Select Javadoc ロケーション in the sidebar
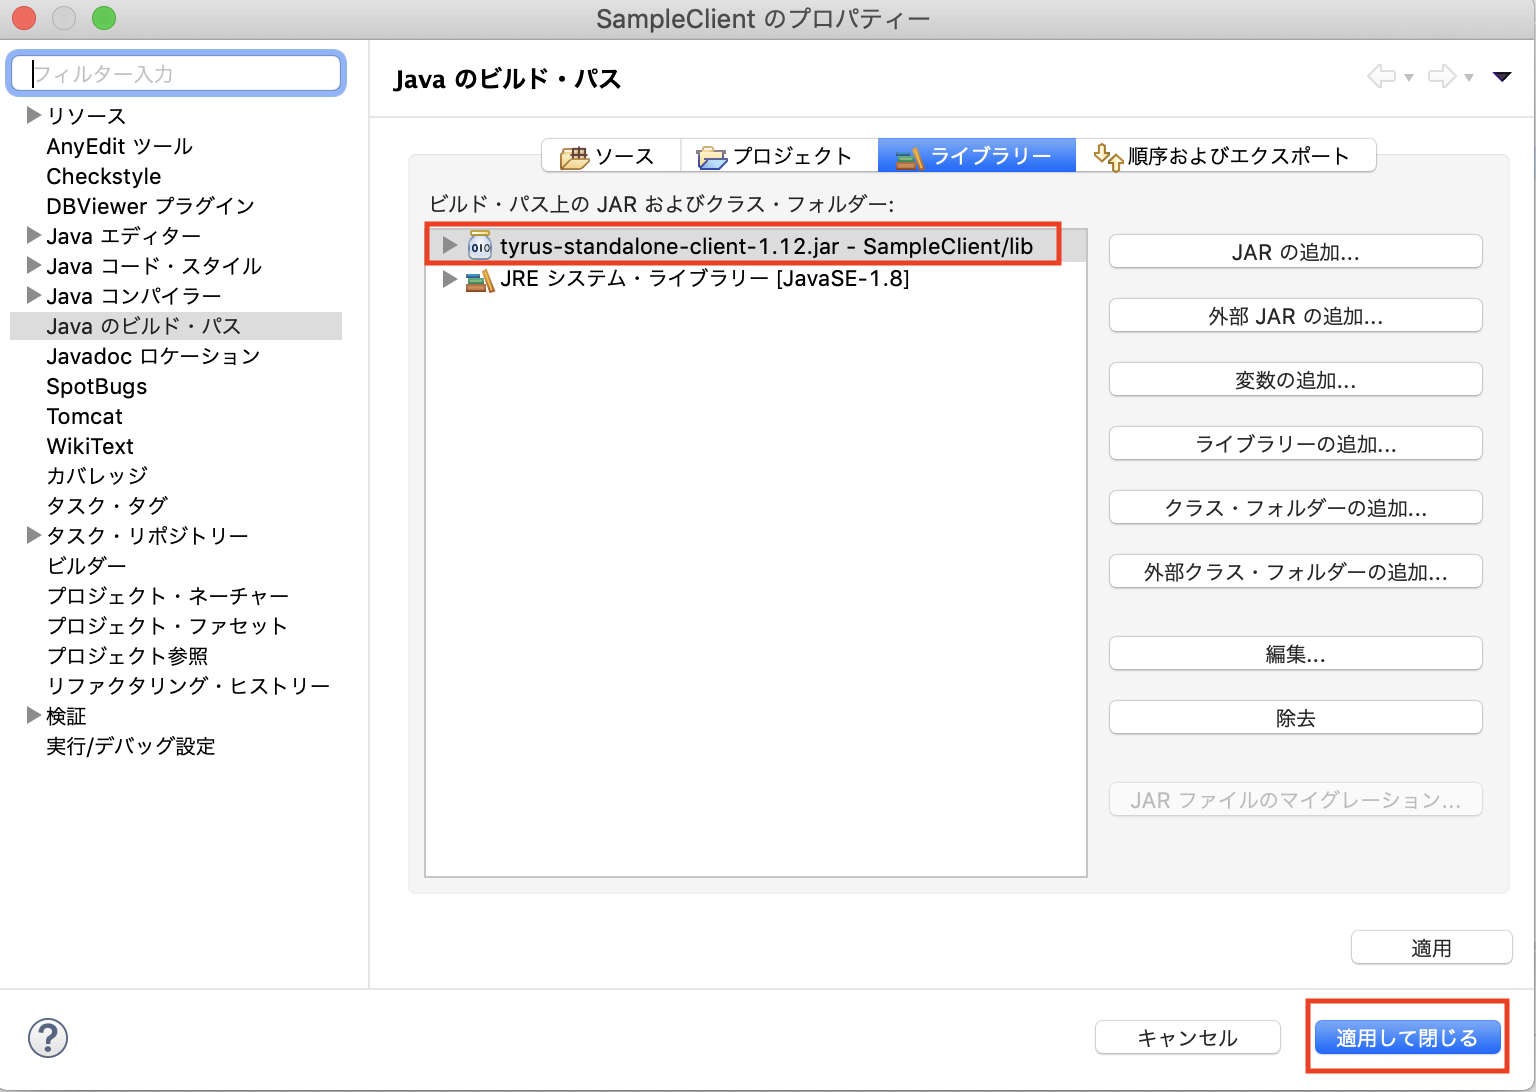The width and height of the screenshot is (1536, 1092). coord(153,356)
